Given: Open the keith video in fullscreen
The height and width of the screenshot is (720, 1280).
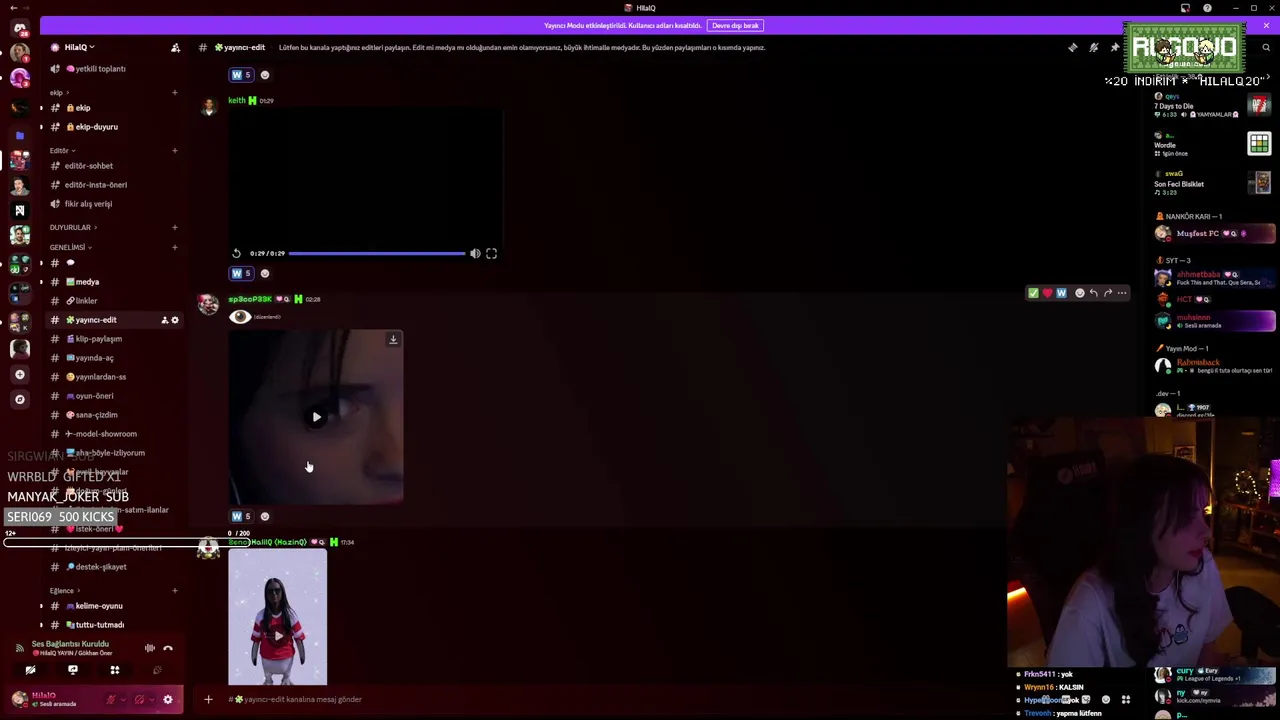Looking at the screenshot, I should point(491,254).
